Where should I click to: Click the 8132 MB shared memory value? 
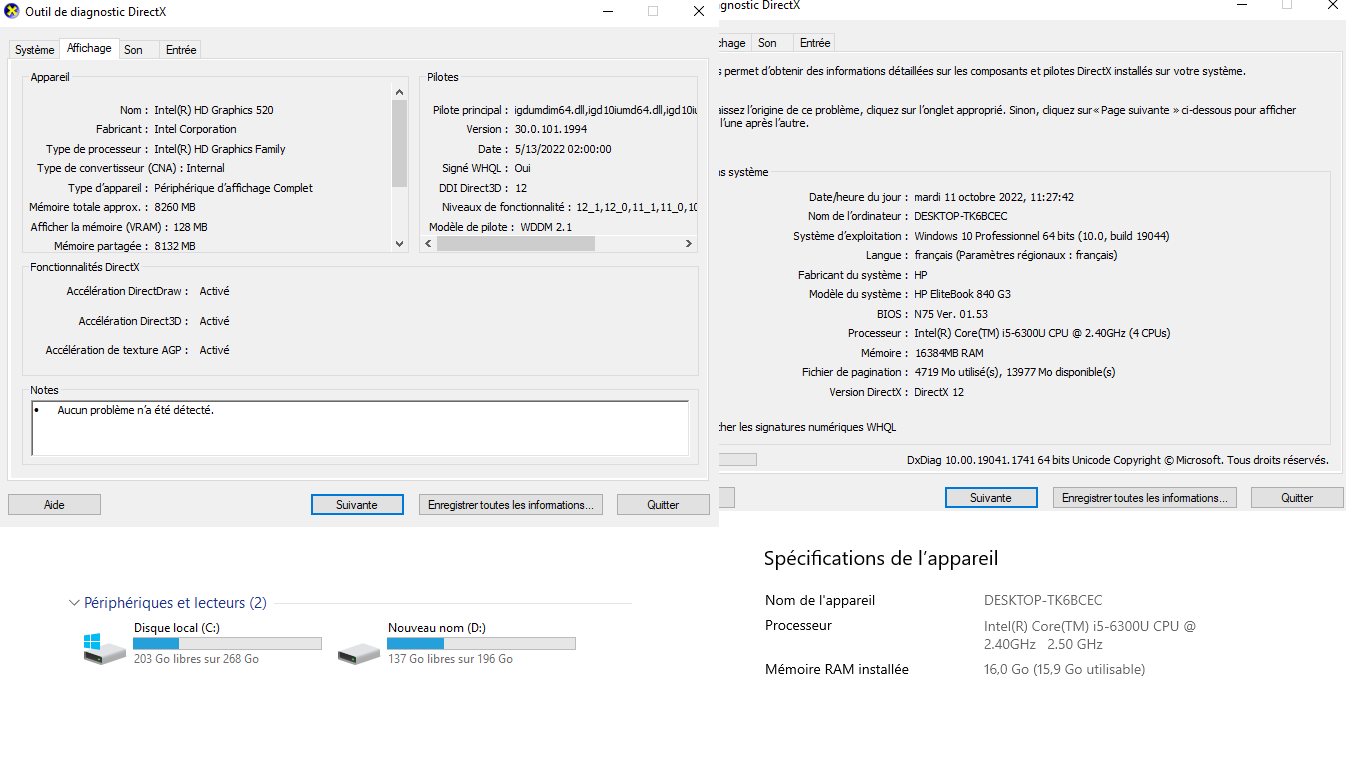point(175,246)
